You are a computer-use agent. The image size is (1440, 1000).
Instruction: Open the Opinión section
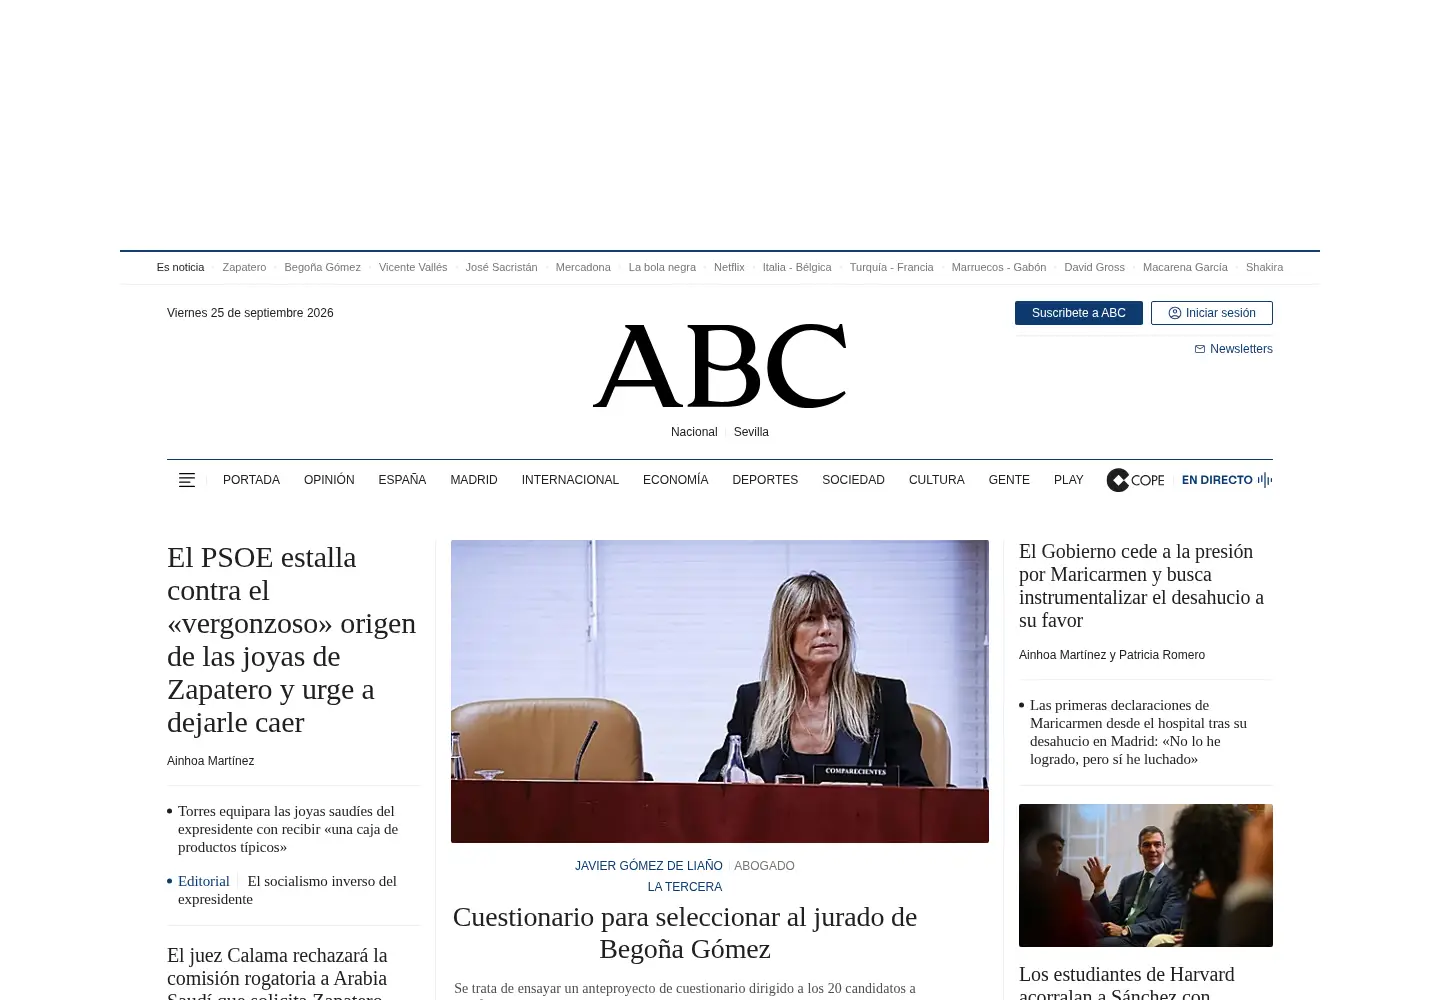[329, 480]
